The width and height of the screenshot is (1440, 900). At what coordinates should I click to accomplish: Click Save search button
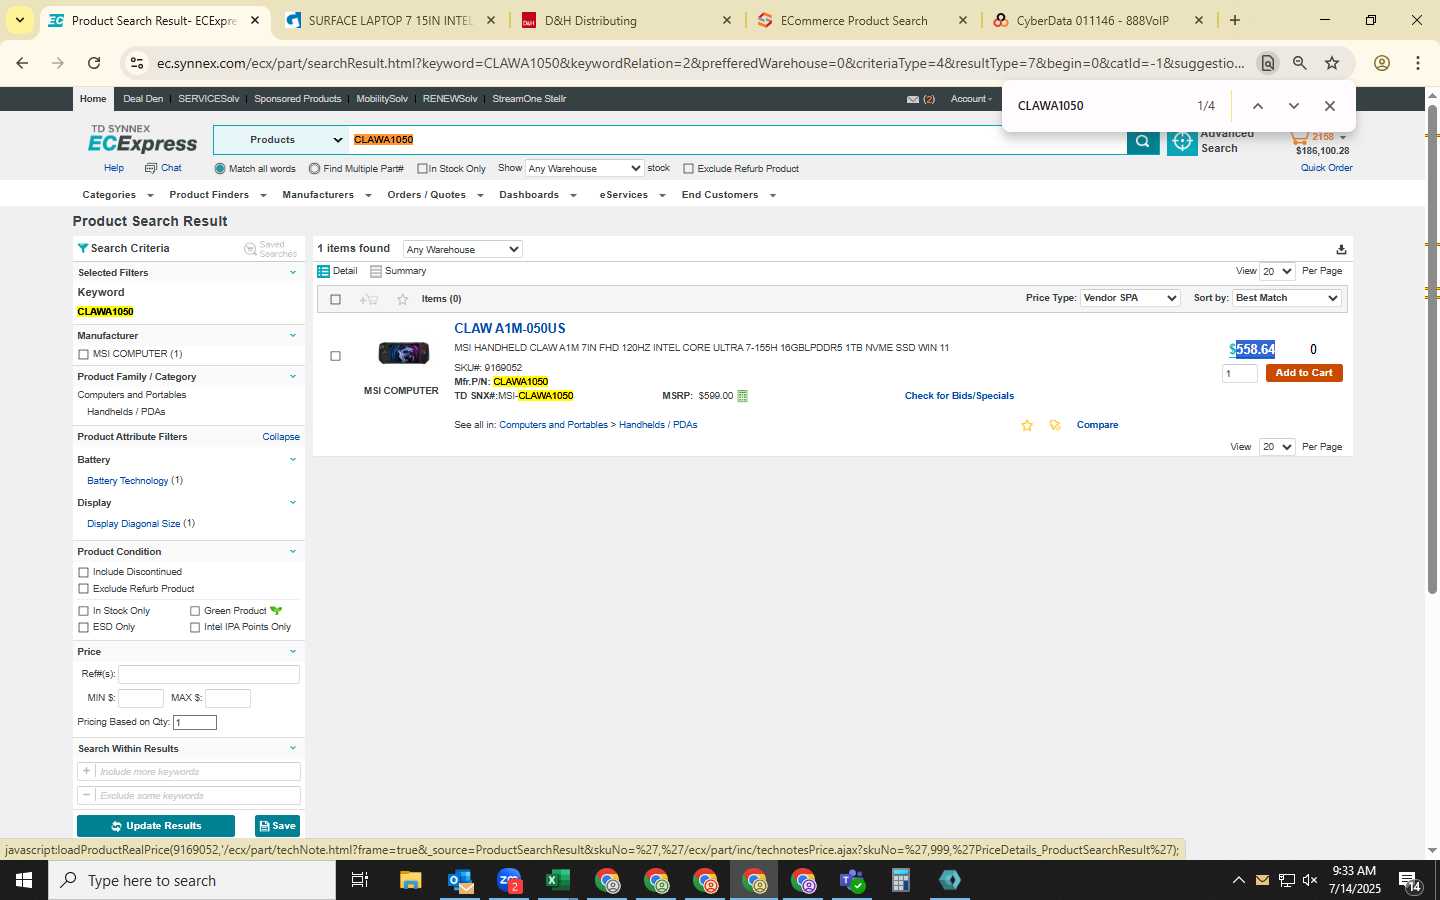277,826
